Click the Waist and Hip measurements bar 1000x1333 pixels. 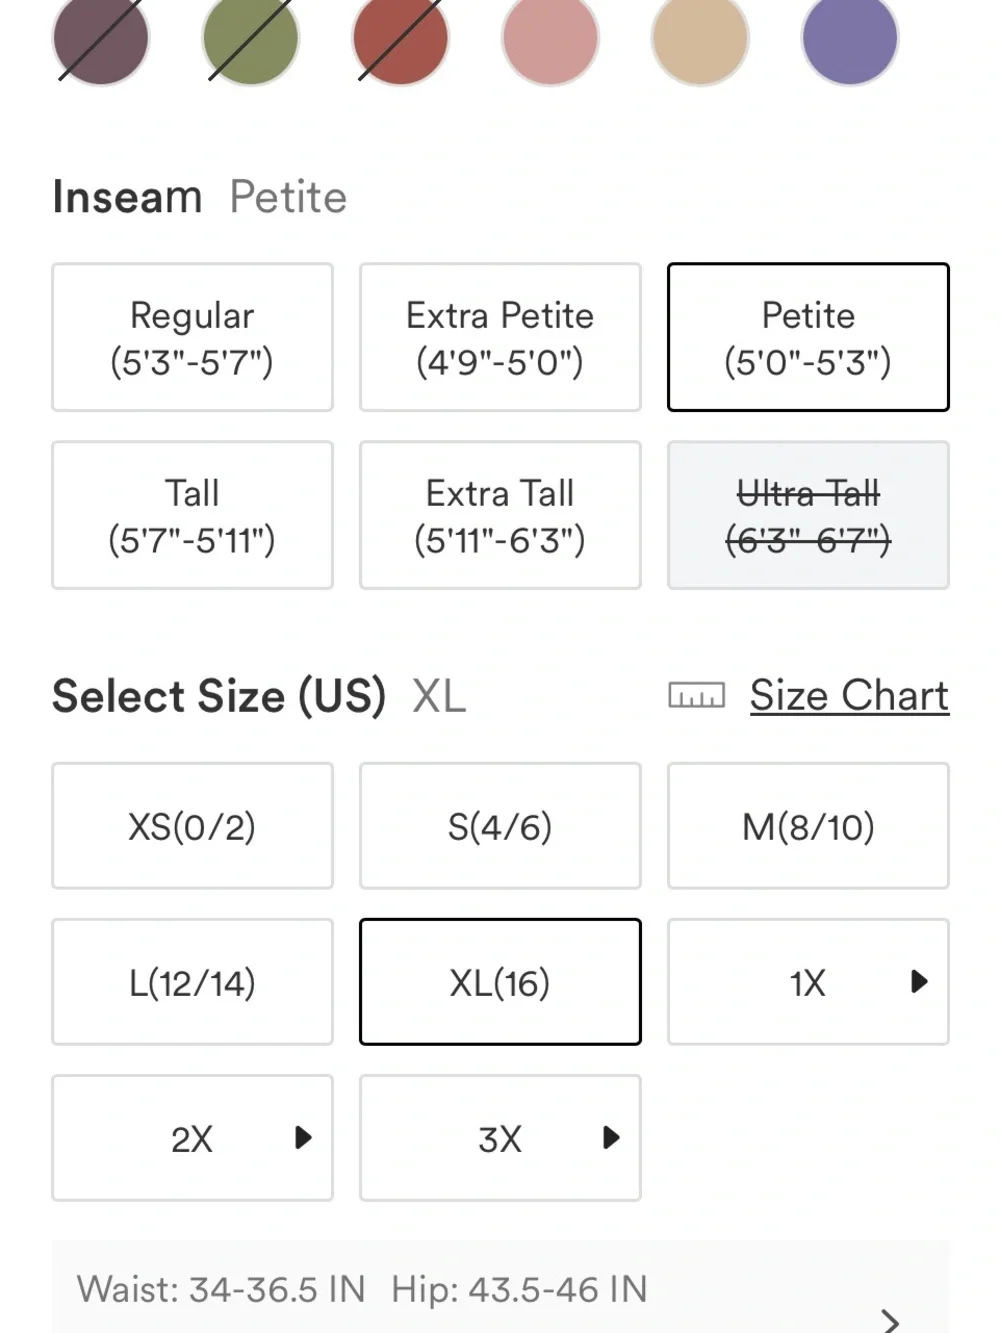point(501,1288)
